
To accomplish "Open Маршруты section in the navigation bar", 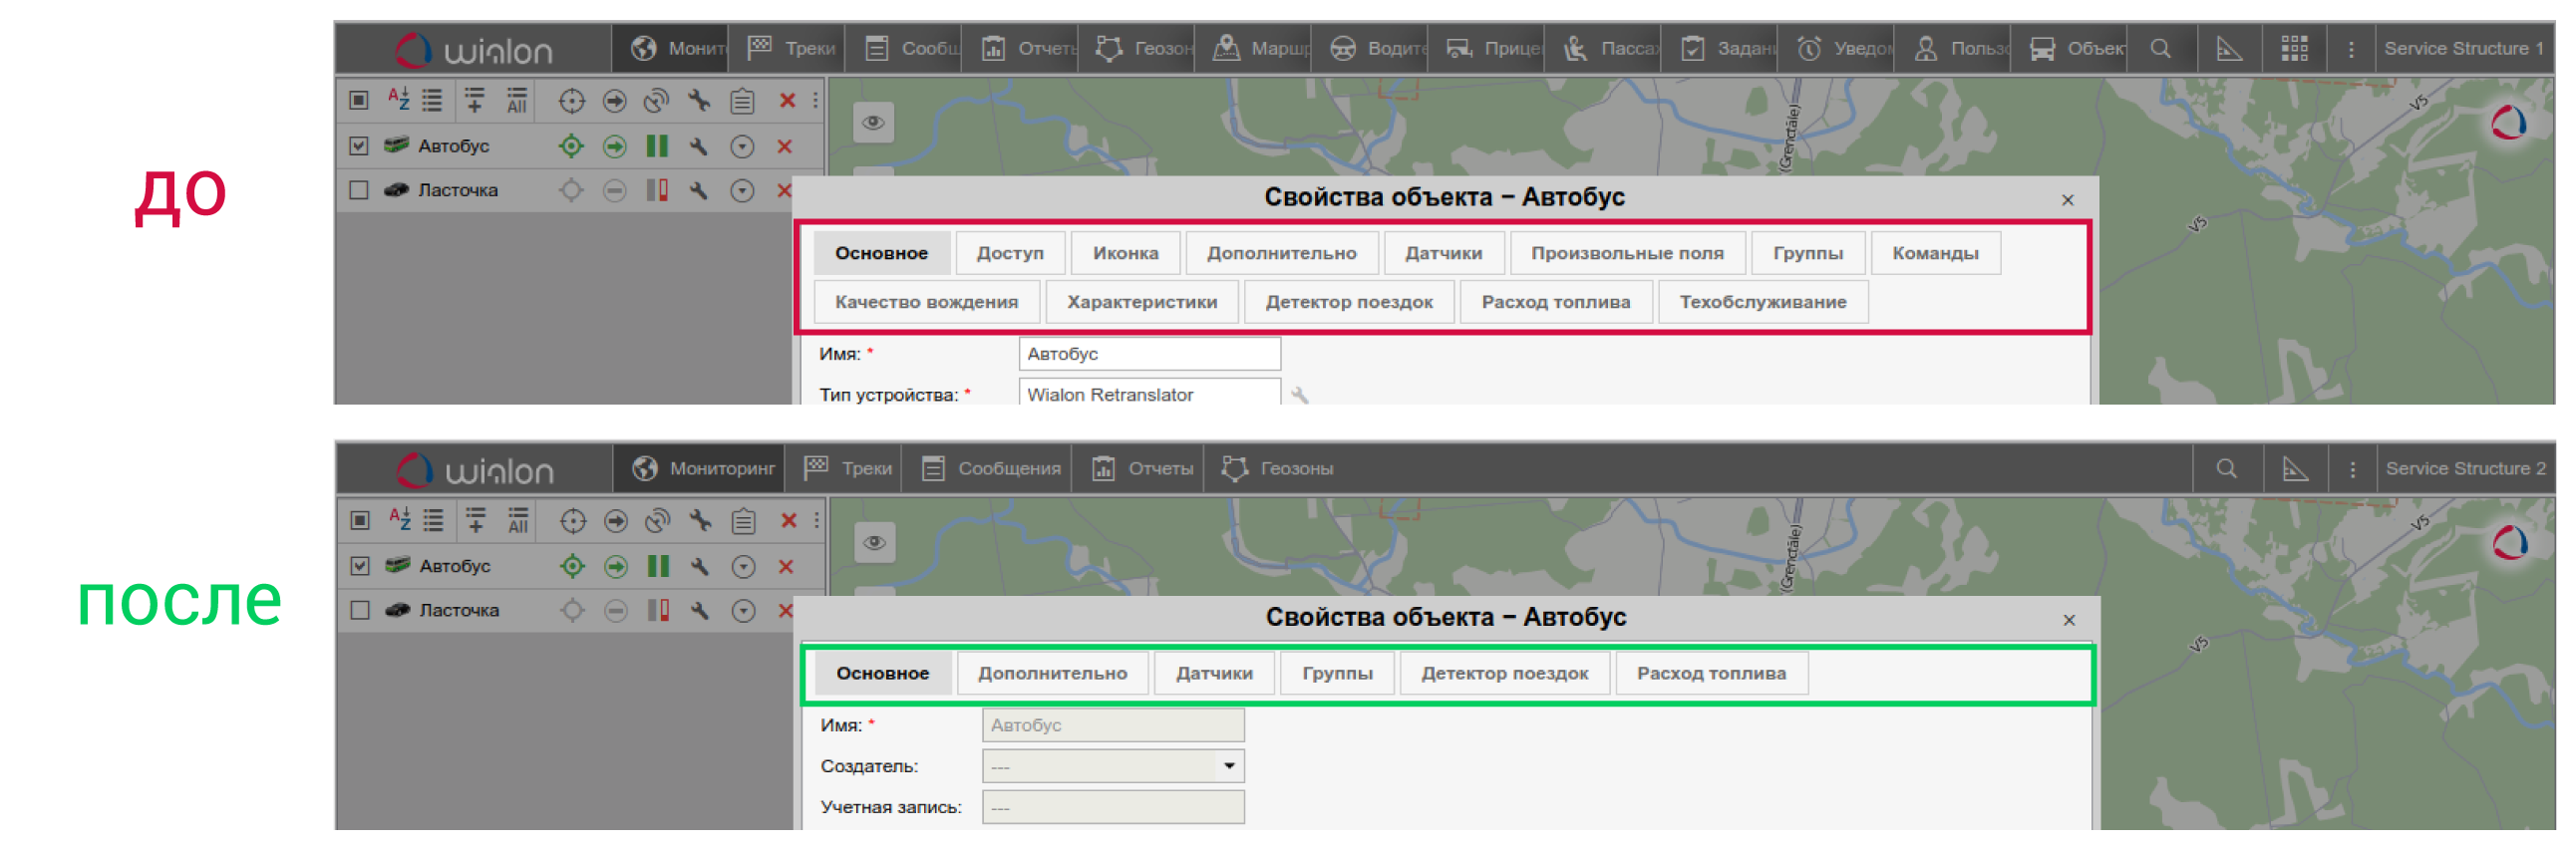I will click(x=1261, y=48).
